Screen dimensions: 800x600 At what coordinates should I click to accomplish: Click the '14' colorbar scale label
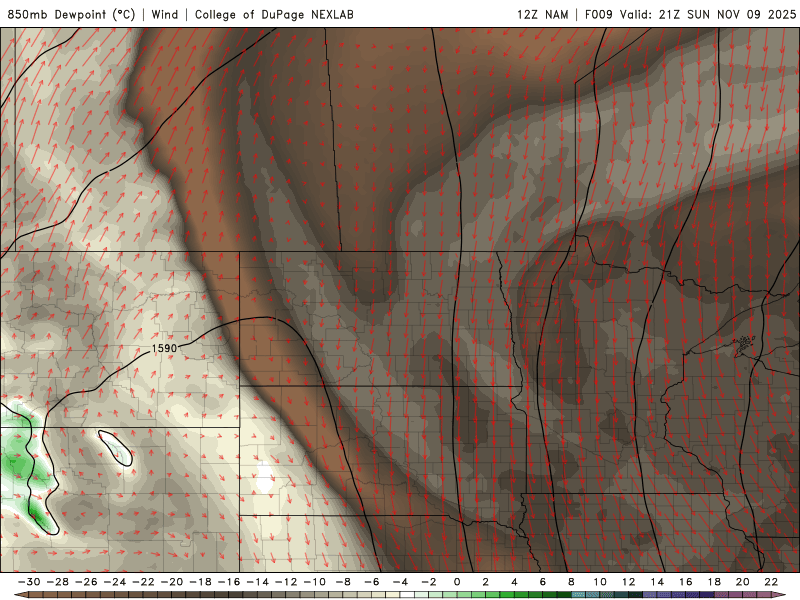657,582
